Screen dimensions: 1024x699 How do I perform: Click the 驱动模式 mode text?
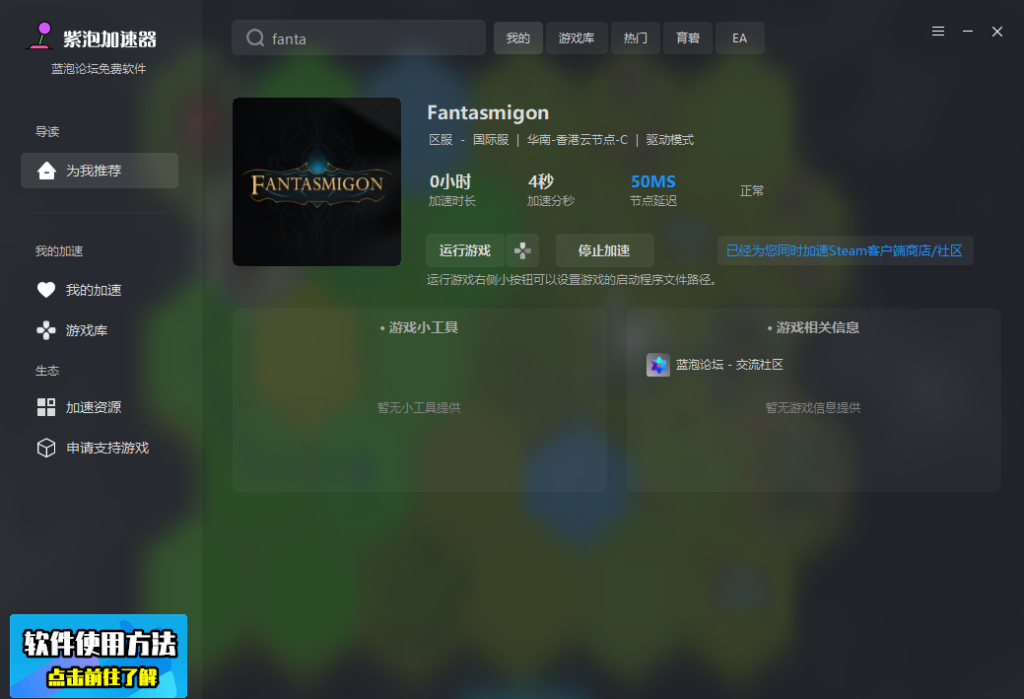[x=670, y=140]
